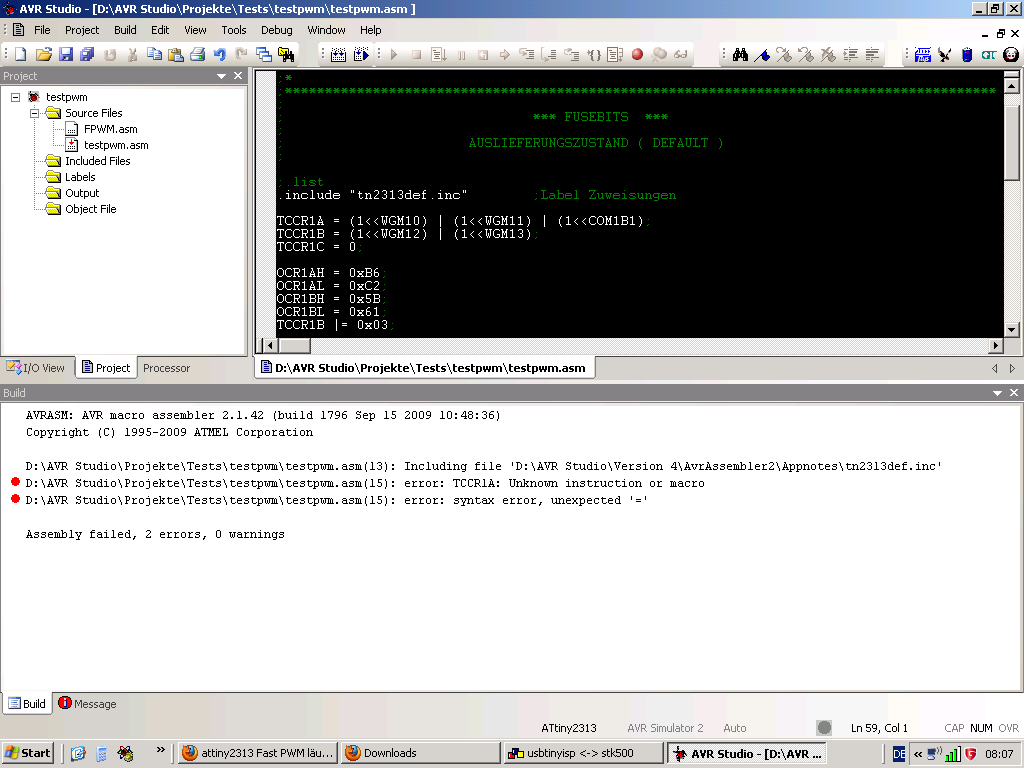Screen dimensions: 1024x768
Task: Click the Display Chip Programmer icon
Action: (x=923, y=55)
